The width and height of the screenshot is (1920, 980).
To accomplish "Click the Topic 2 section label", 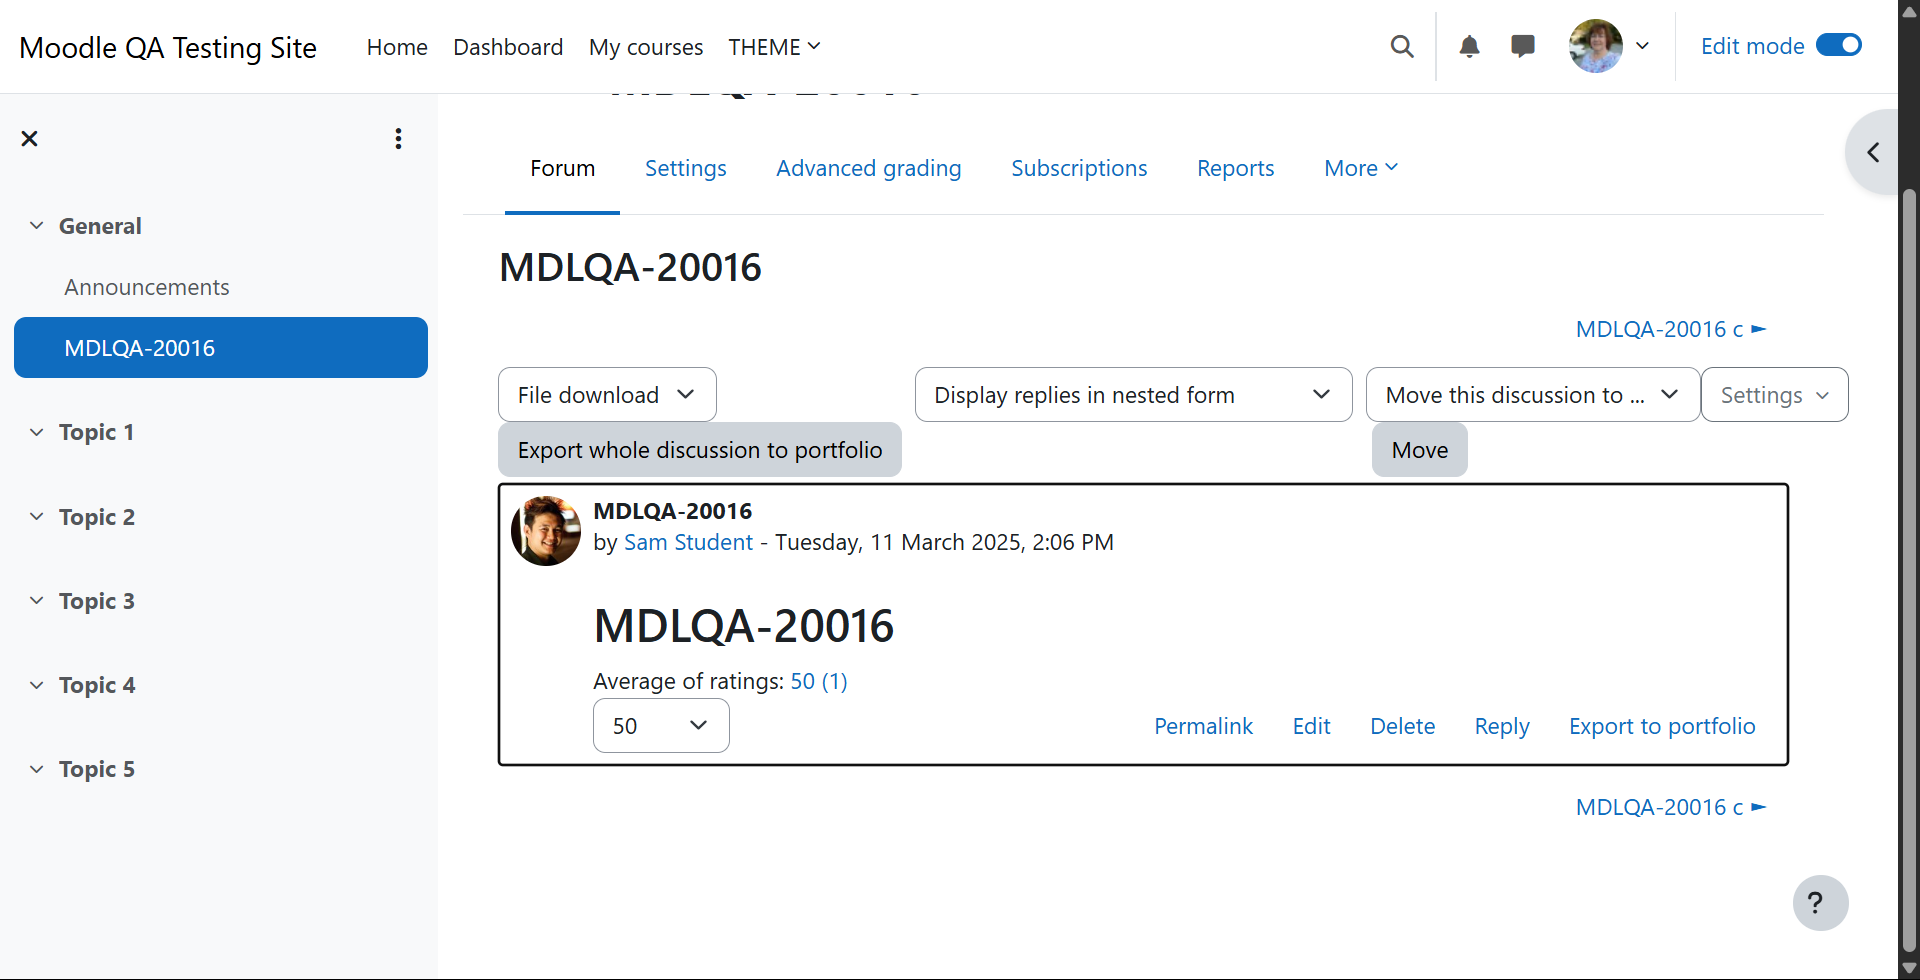I will coord(97,517).
